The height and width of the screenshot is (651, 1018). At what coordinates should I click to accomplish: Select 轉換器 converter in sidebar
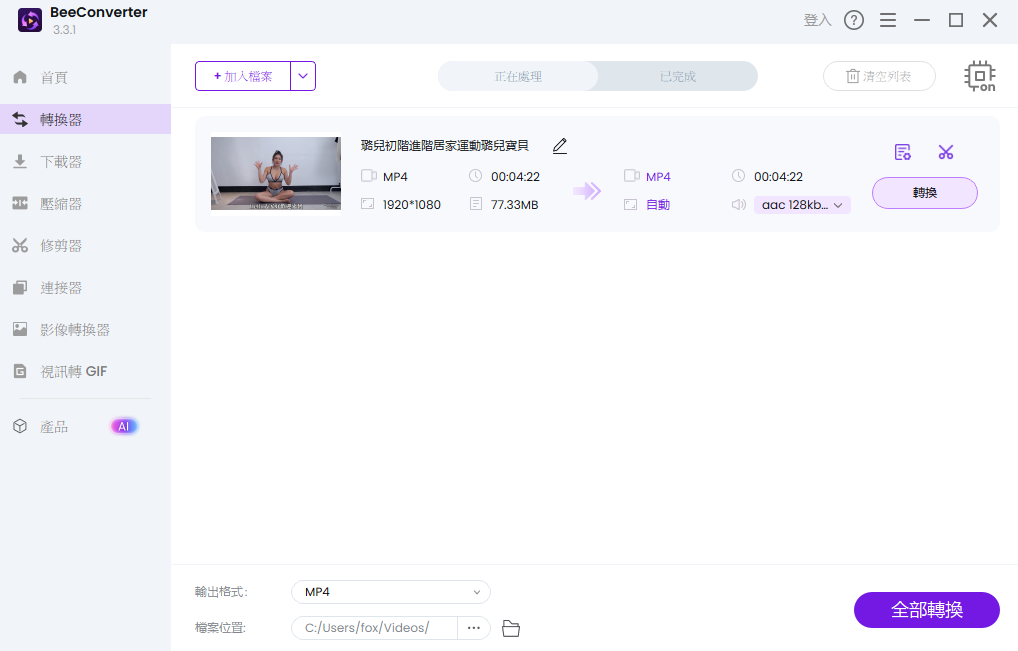pyautogui.click(x=85, y=119)
